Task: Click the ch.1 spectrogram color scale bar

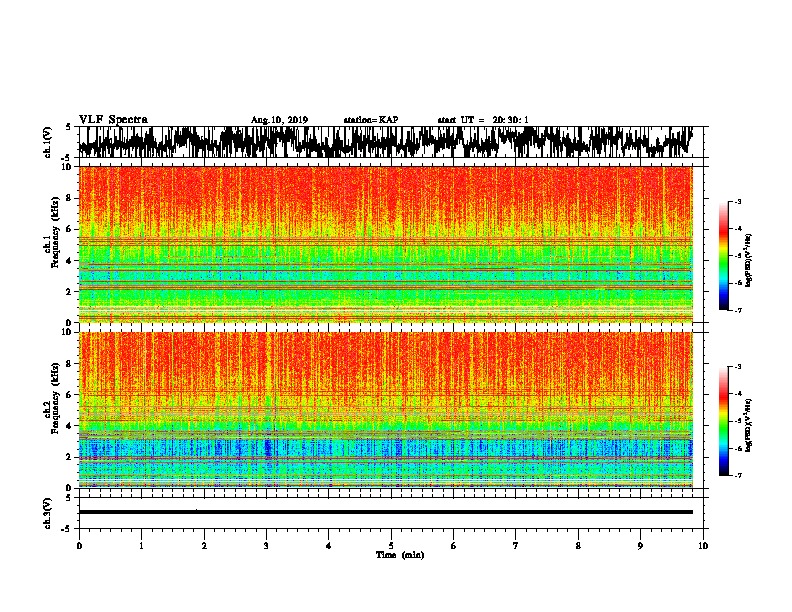Action: tap(723, 256)
